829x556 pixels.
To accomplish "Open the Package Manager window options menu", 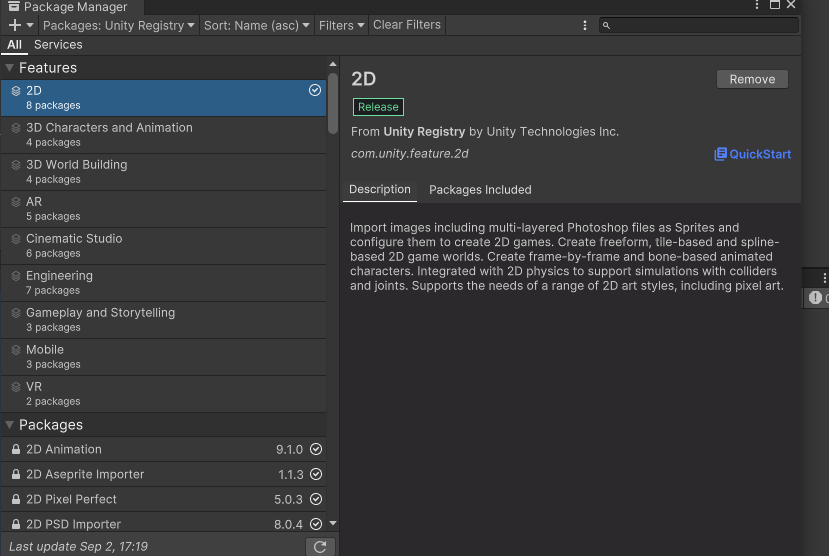I will coord(757,5).
